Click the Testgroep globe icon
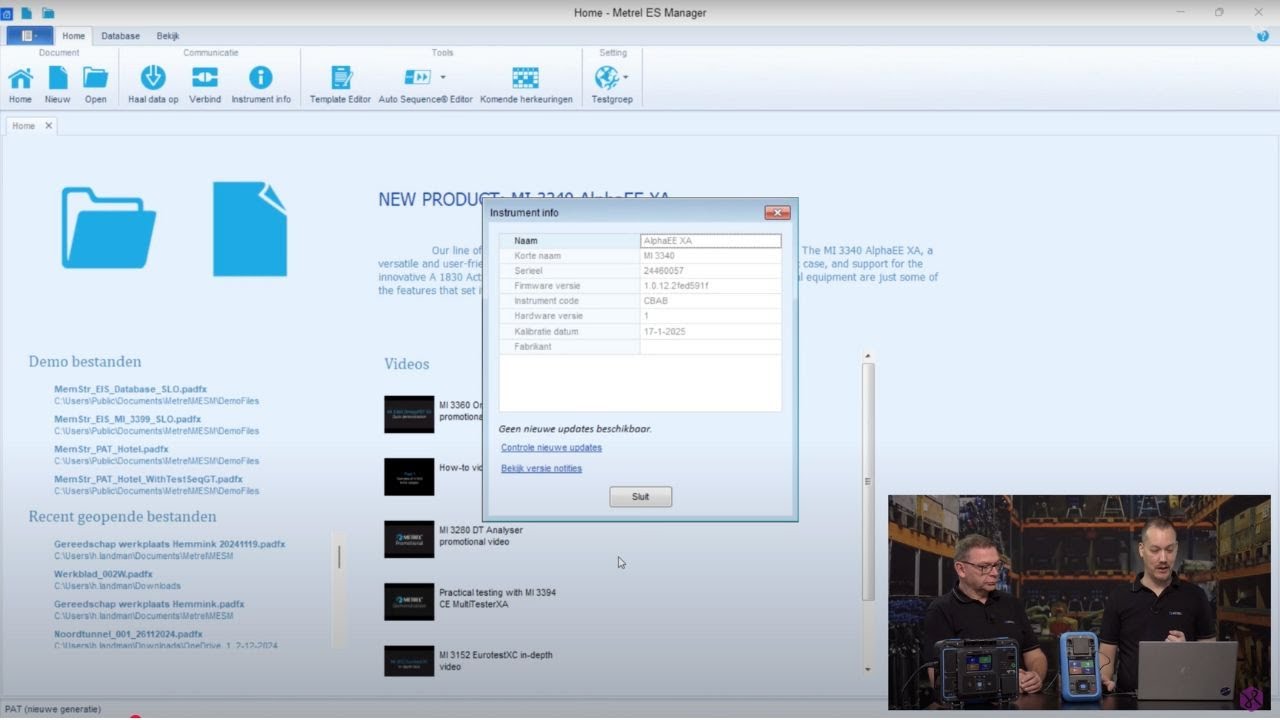 click(x=607, y=78)
